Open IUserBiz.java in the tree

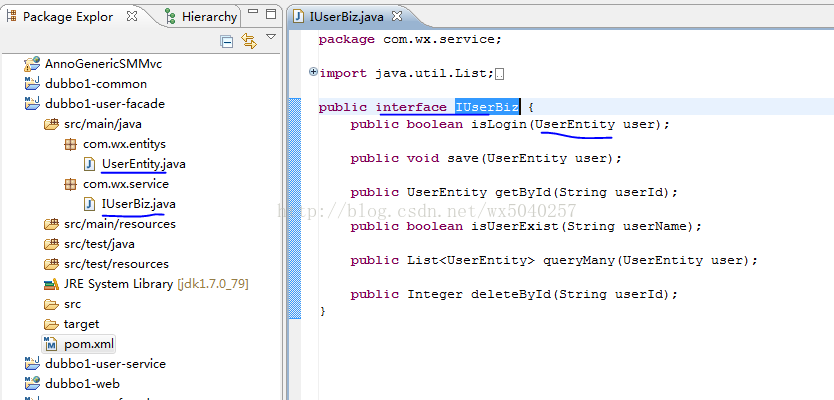138,204
